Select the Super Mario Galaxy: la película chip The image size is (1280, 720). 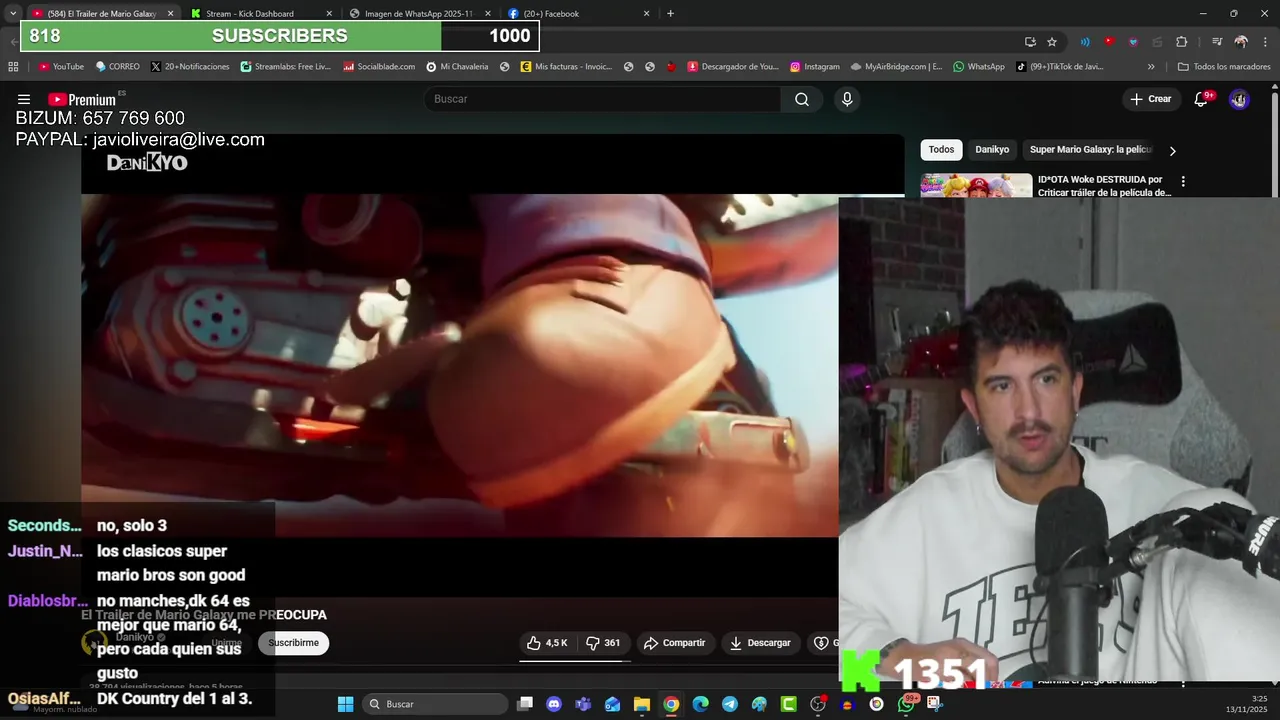click(x=1090, y=149)
